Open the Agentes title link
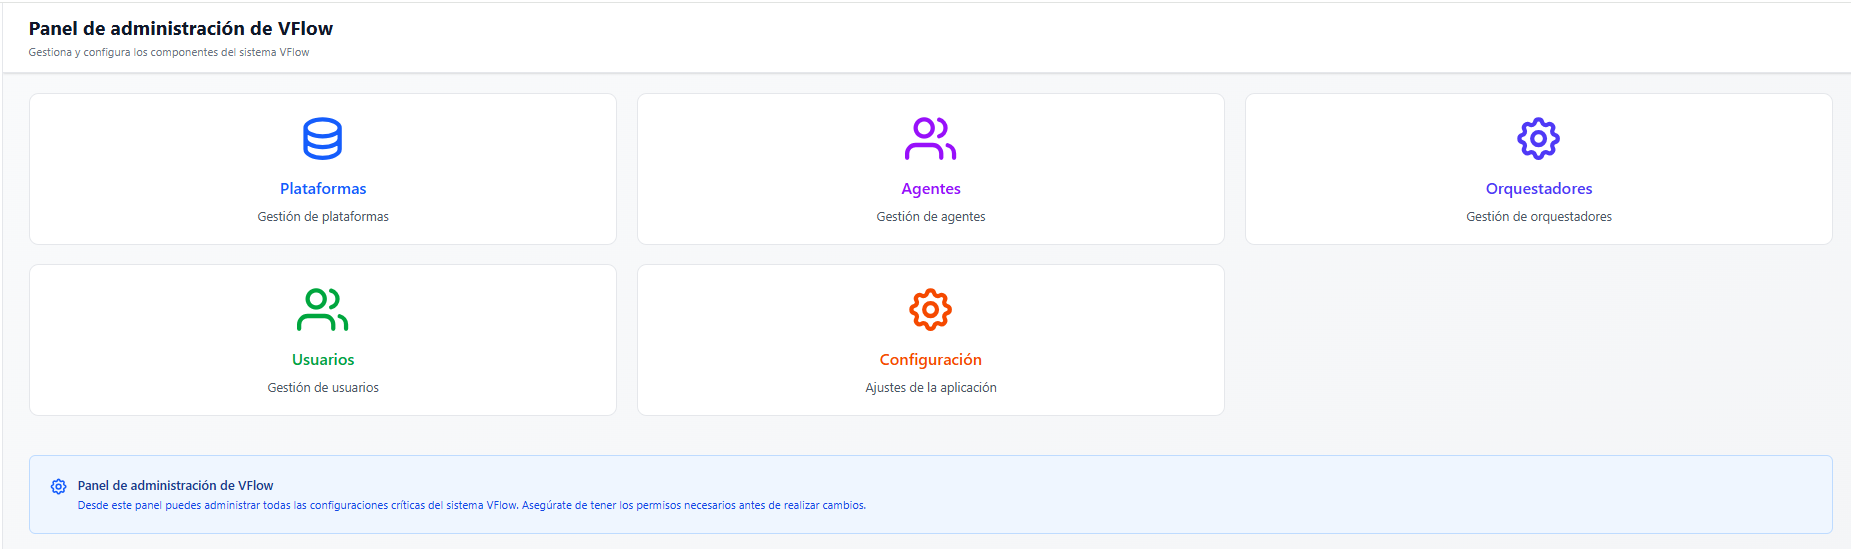1851x549 pixels. (x=930, y=189)
